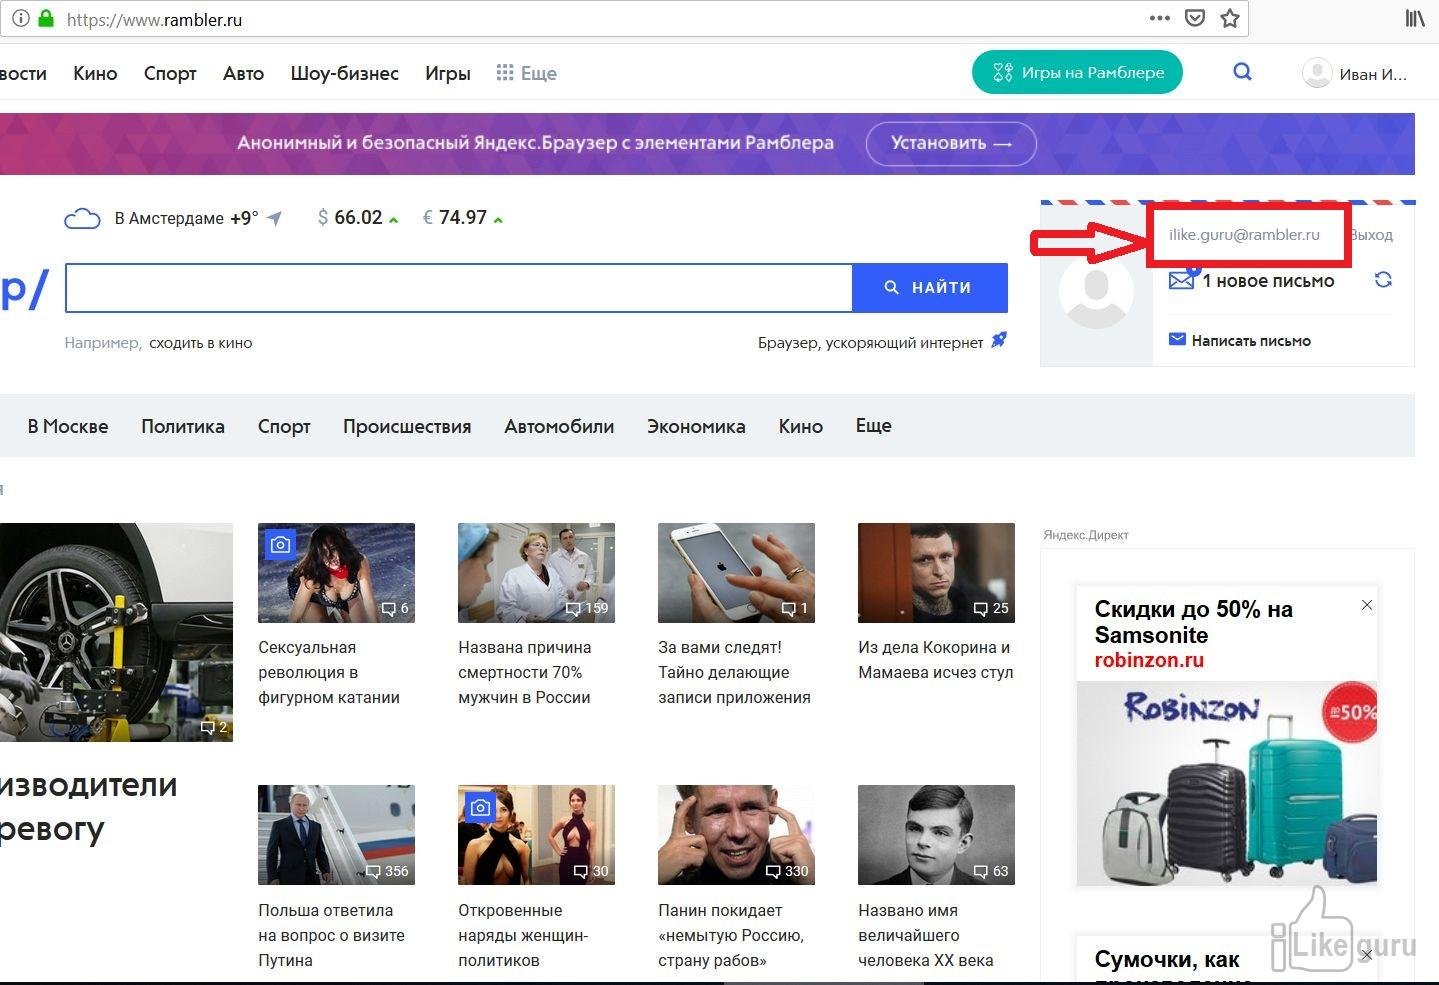Click the ilike.guru@rambler.ru email address

pyautogui.click(x=1244, y=235)
